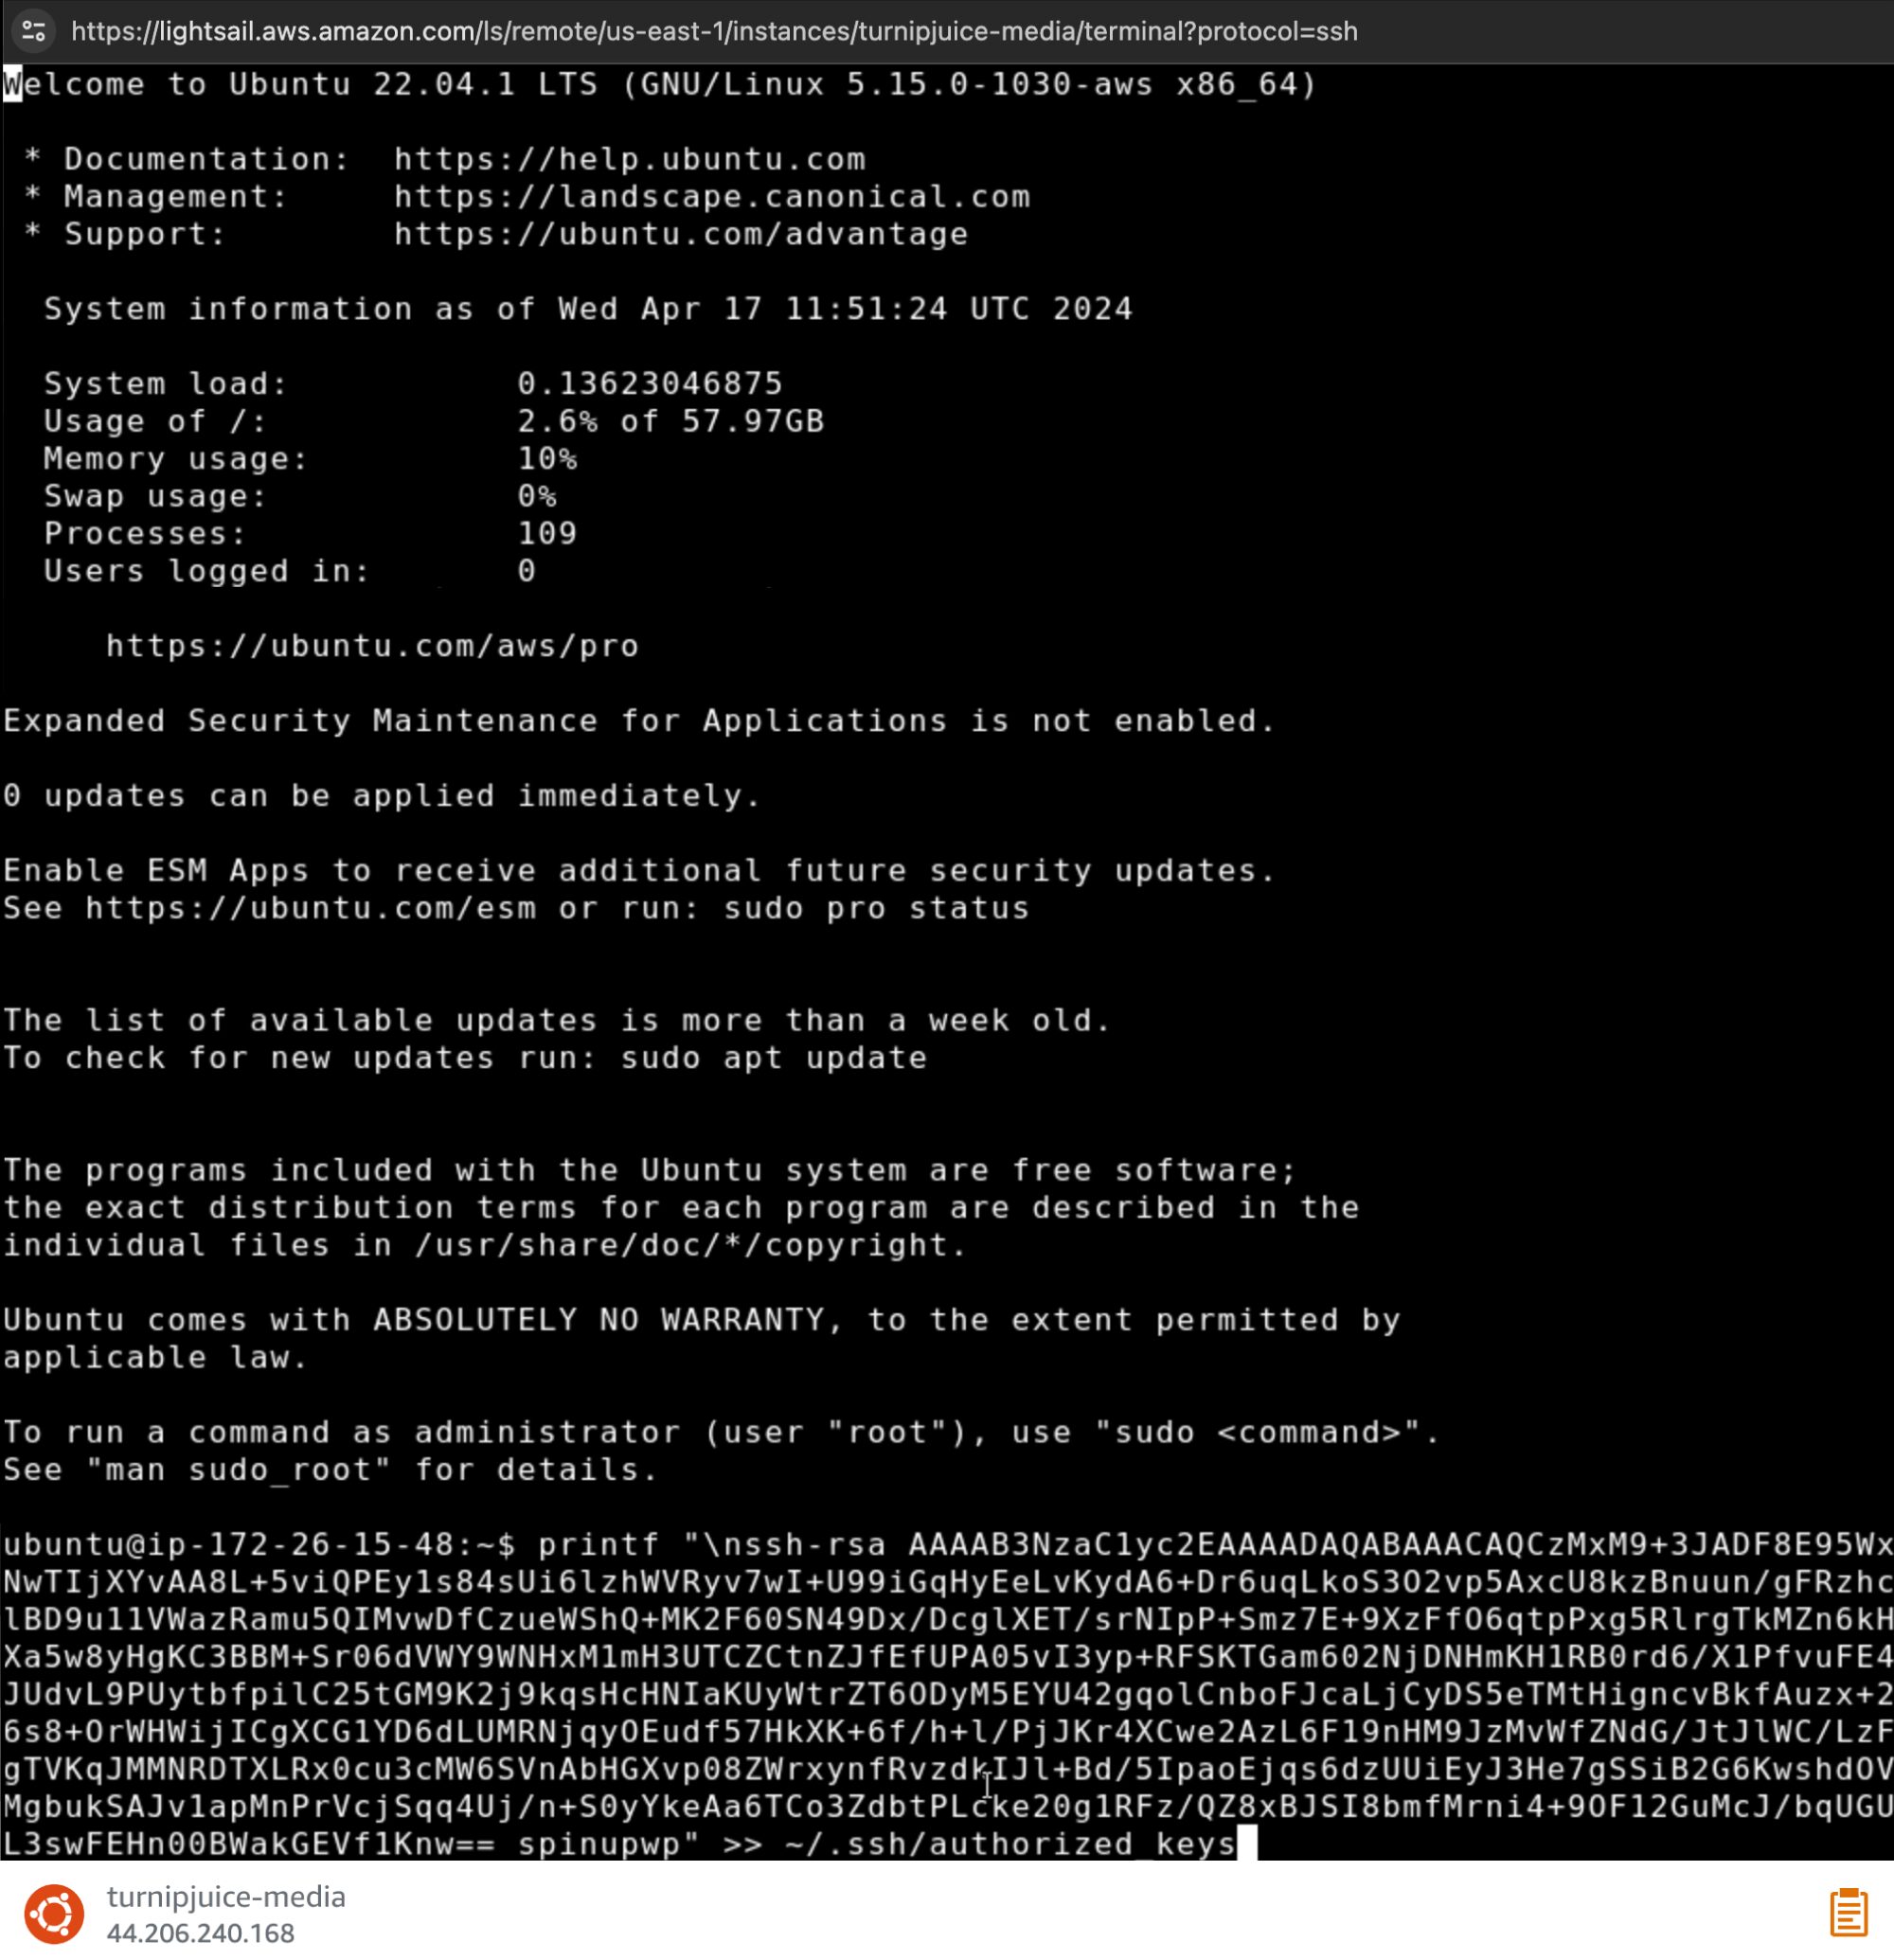Click the sudo apt update command text

click(773, 1058)
